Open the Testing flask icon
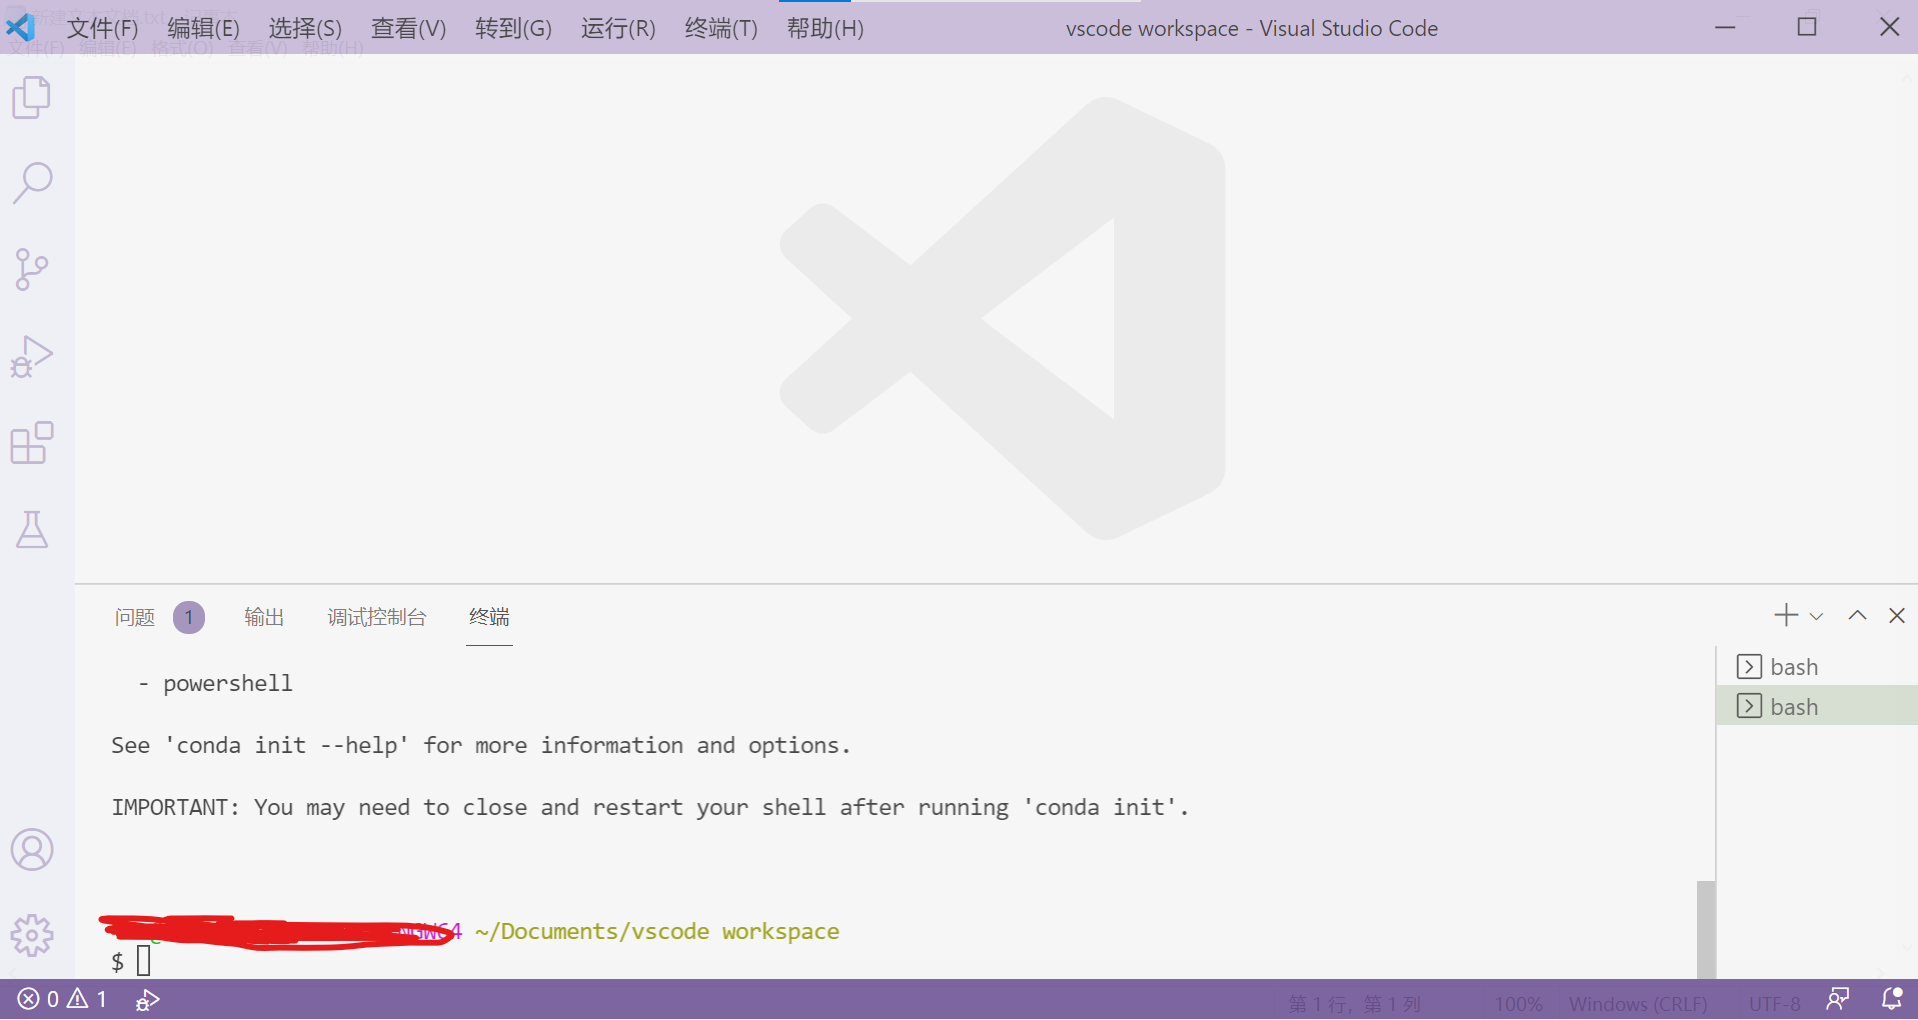 [32, 529]
